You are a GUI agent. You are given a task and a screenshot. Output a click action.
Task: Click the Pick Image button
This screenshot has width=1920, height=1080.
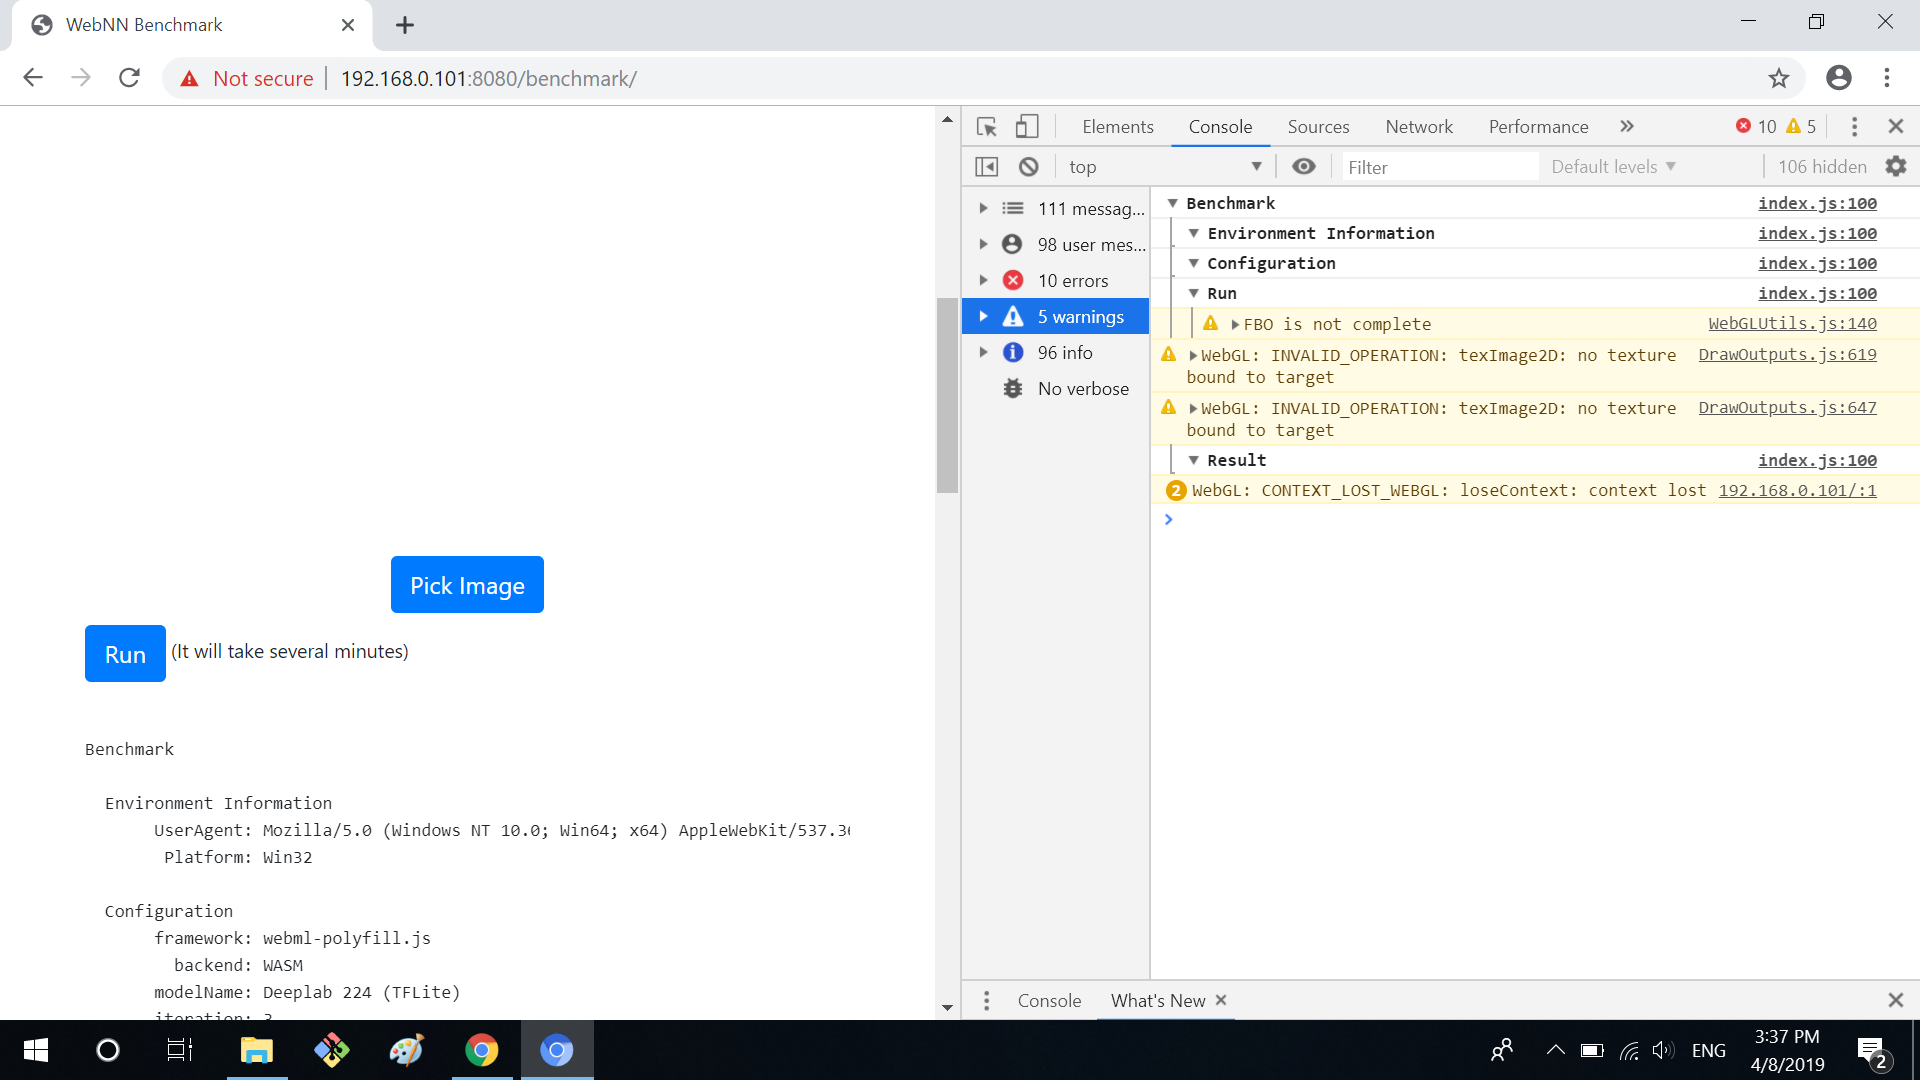(x=466, y=584)
